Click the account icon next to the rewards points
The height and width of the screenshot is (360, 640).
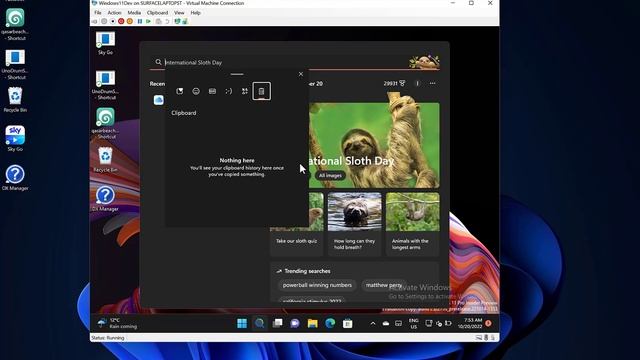pos(417,83)
